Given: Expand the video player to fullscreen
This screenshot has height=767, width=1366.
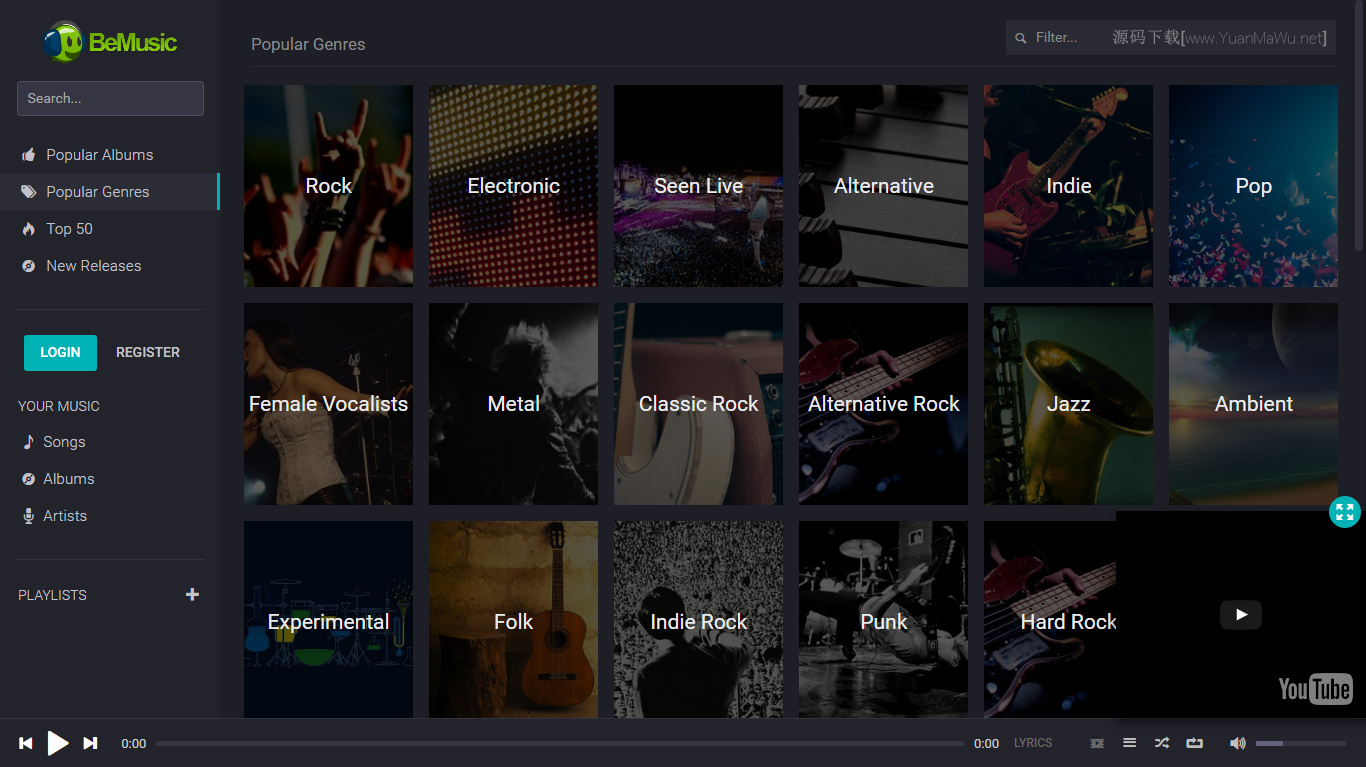Looking at the screenshot, I should click(1344, 513).
